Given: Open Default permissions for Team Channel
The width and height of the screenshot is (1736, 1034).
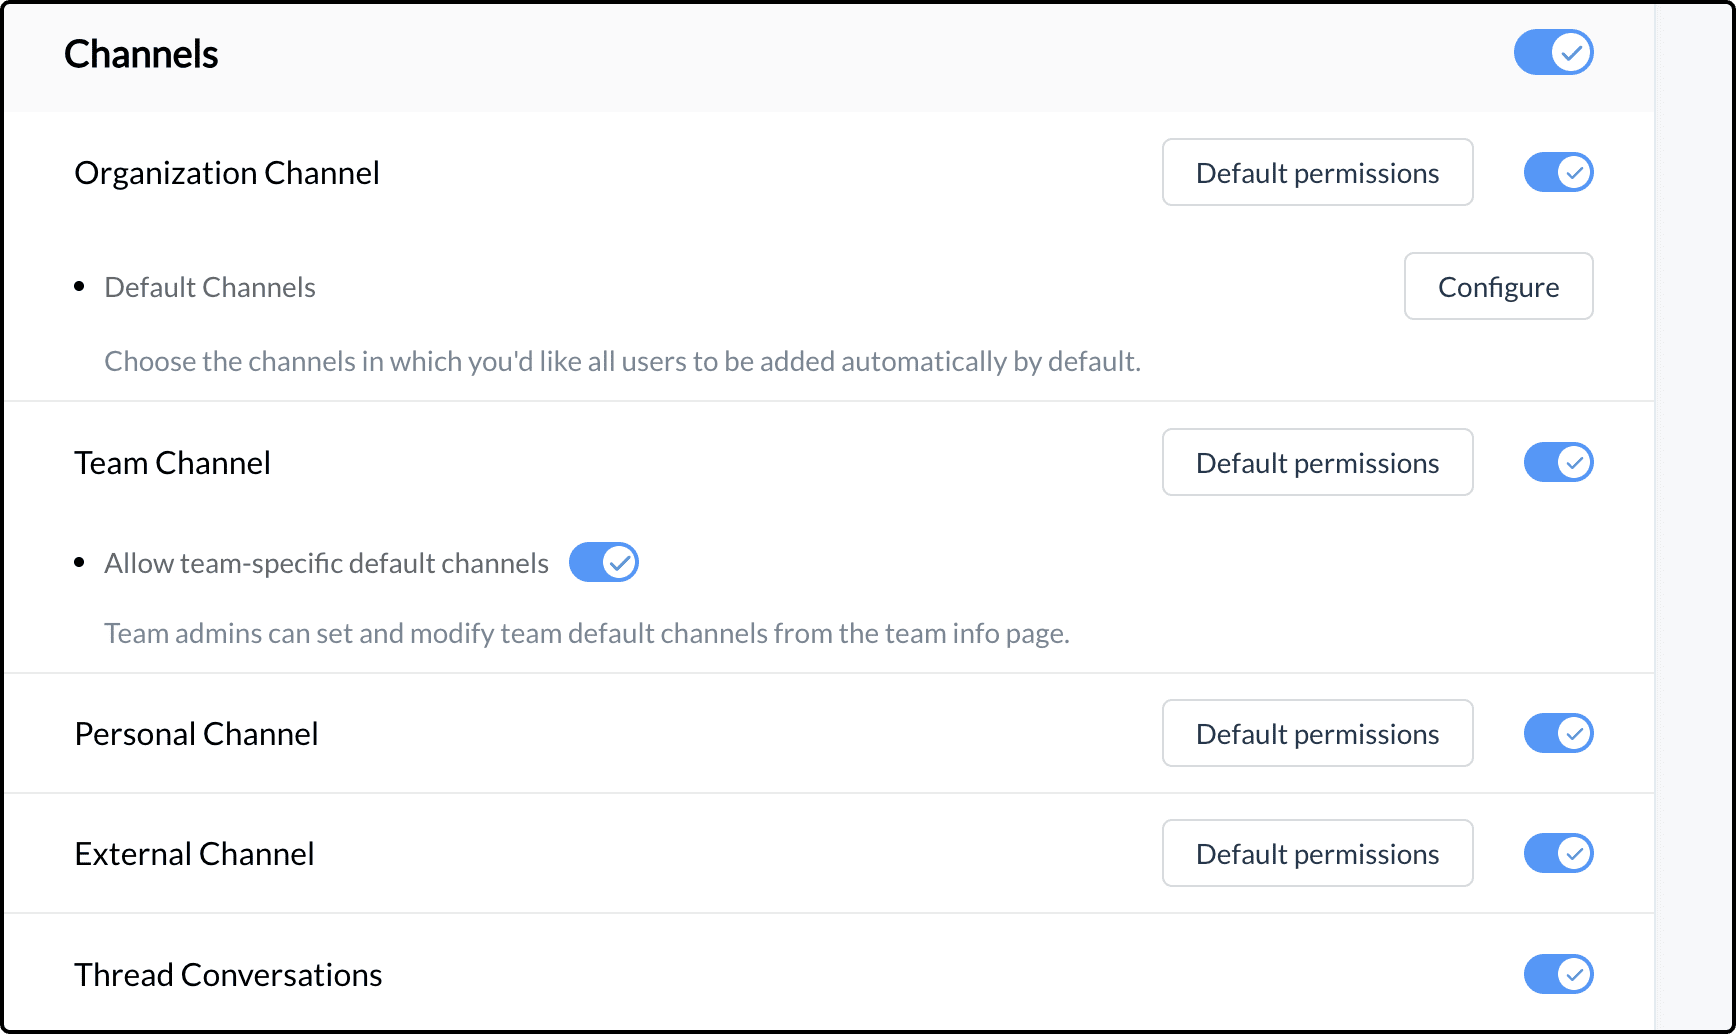Looking at the screenshot, I should [x=1317, y=462].
